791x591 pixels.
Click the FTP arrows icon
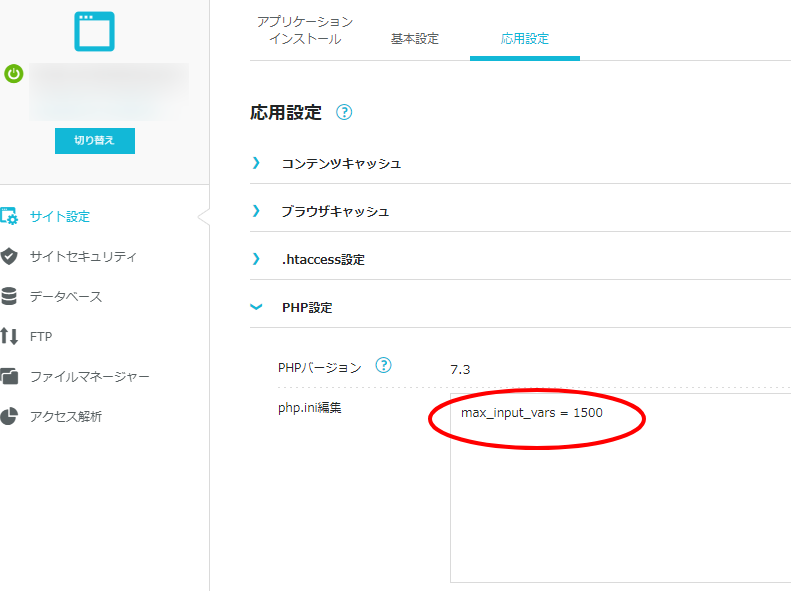tap(9, 336)
